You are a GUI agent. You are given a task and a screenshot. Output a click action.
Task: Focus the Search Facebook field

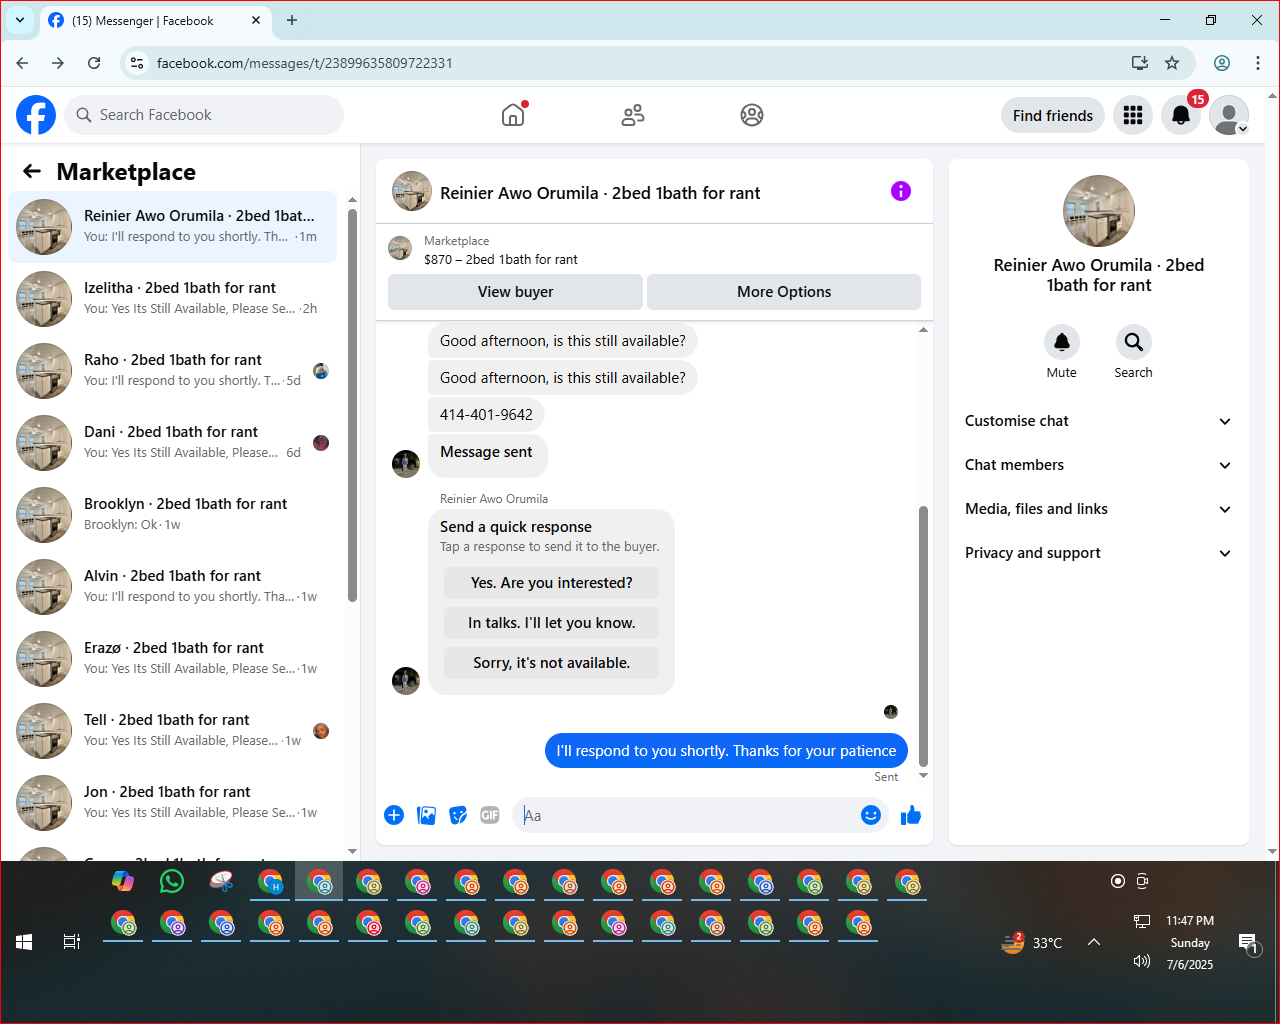[x=204, y=115]
